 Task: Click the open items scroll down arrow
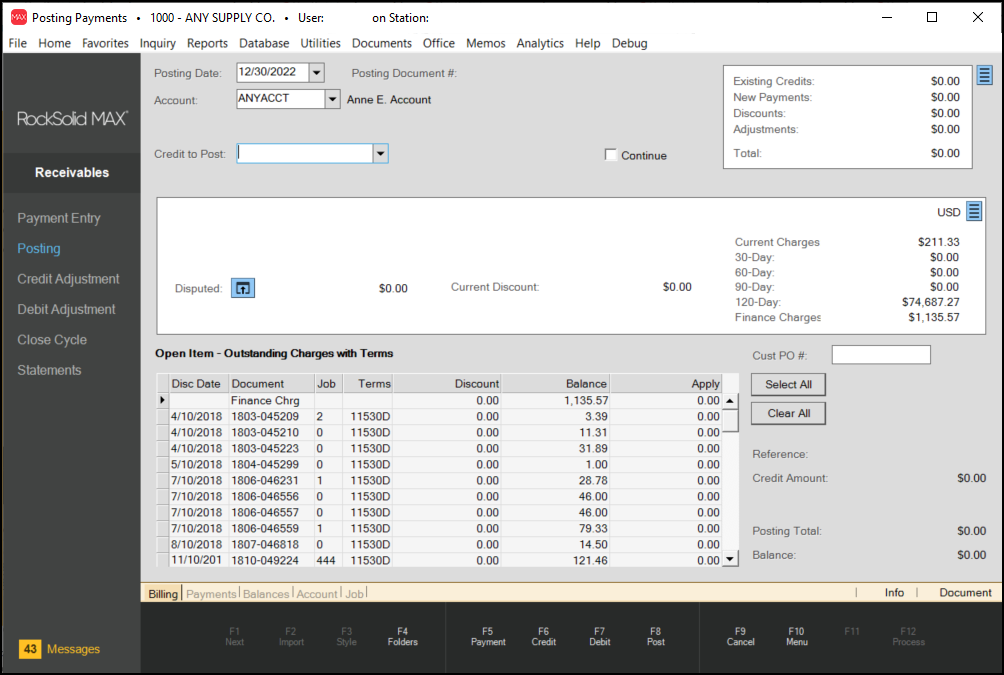[729, 559]
